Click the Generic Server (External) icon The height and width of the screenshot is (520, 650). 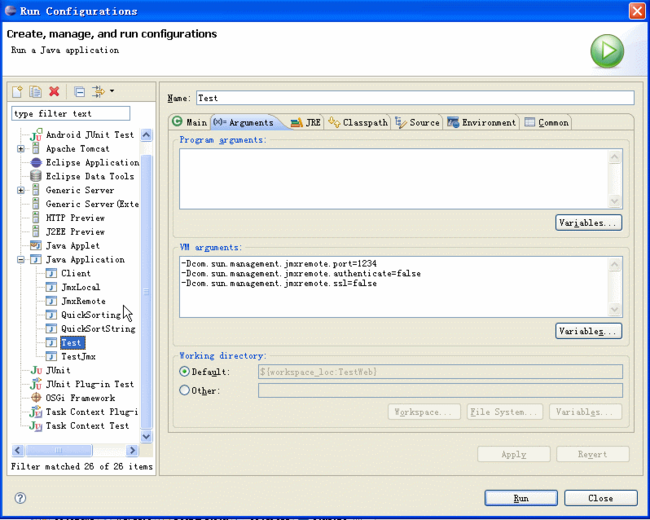tap(36, 204)
